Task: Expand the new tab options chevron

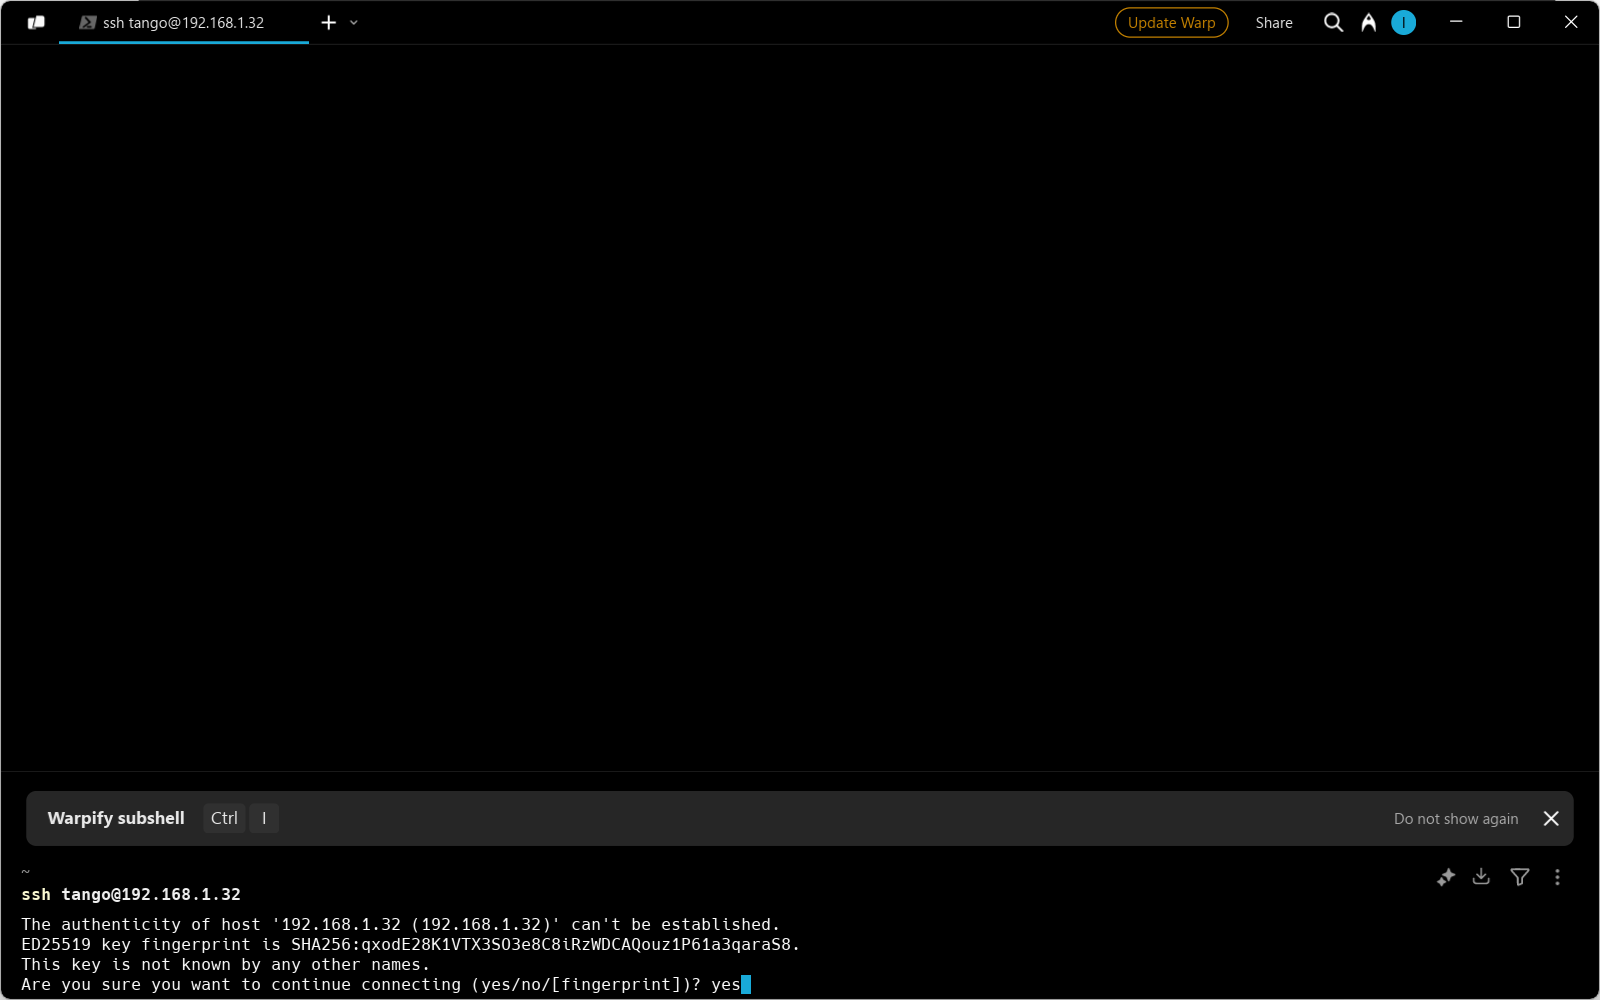Action: click(354, 22)
